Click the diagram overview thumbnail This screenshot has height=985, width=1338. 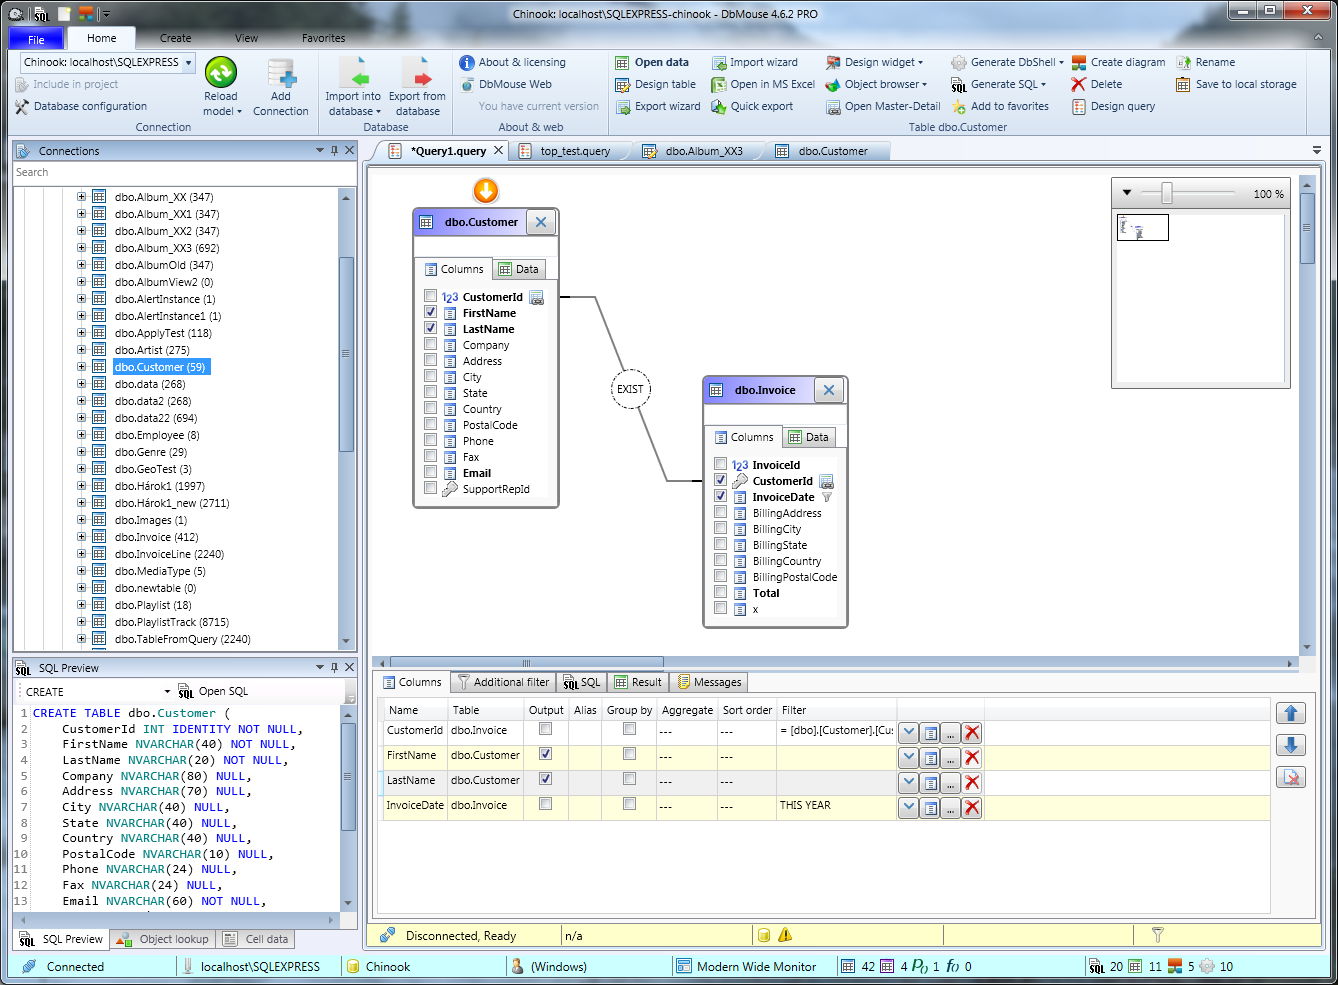(x=1143, y=228)
